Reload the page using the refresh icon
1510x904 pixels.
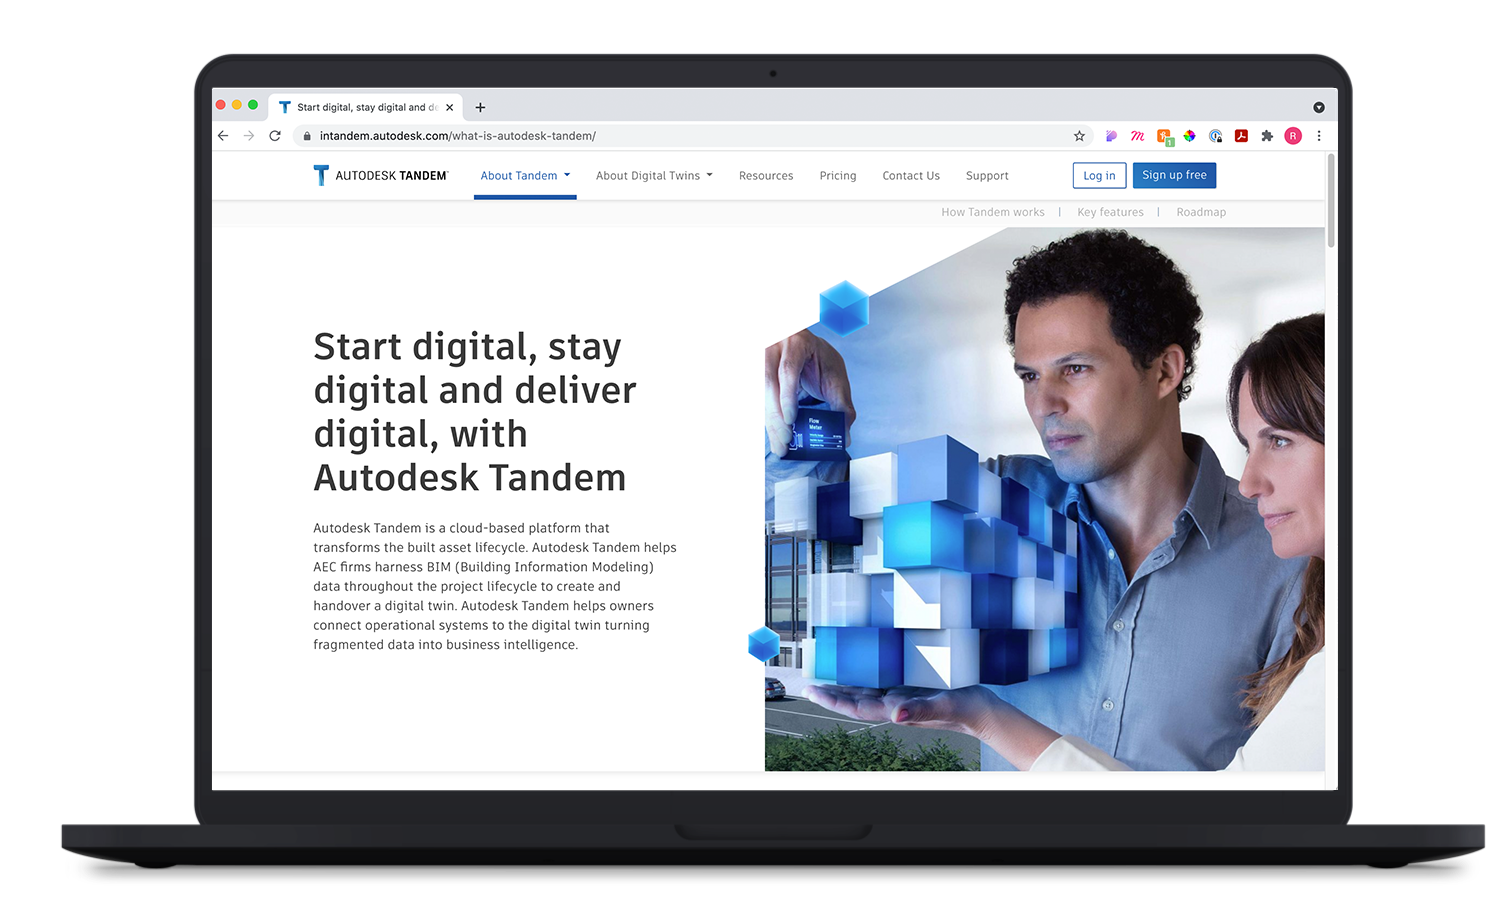tap(275, 136)
